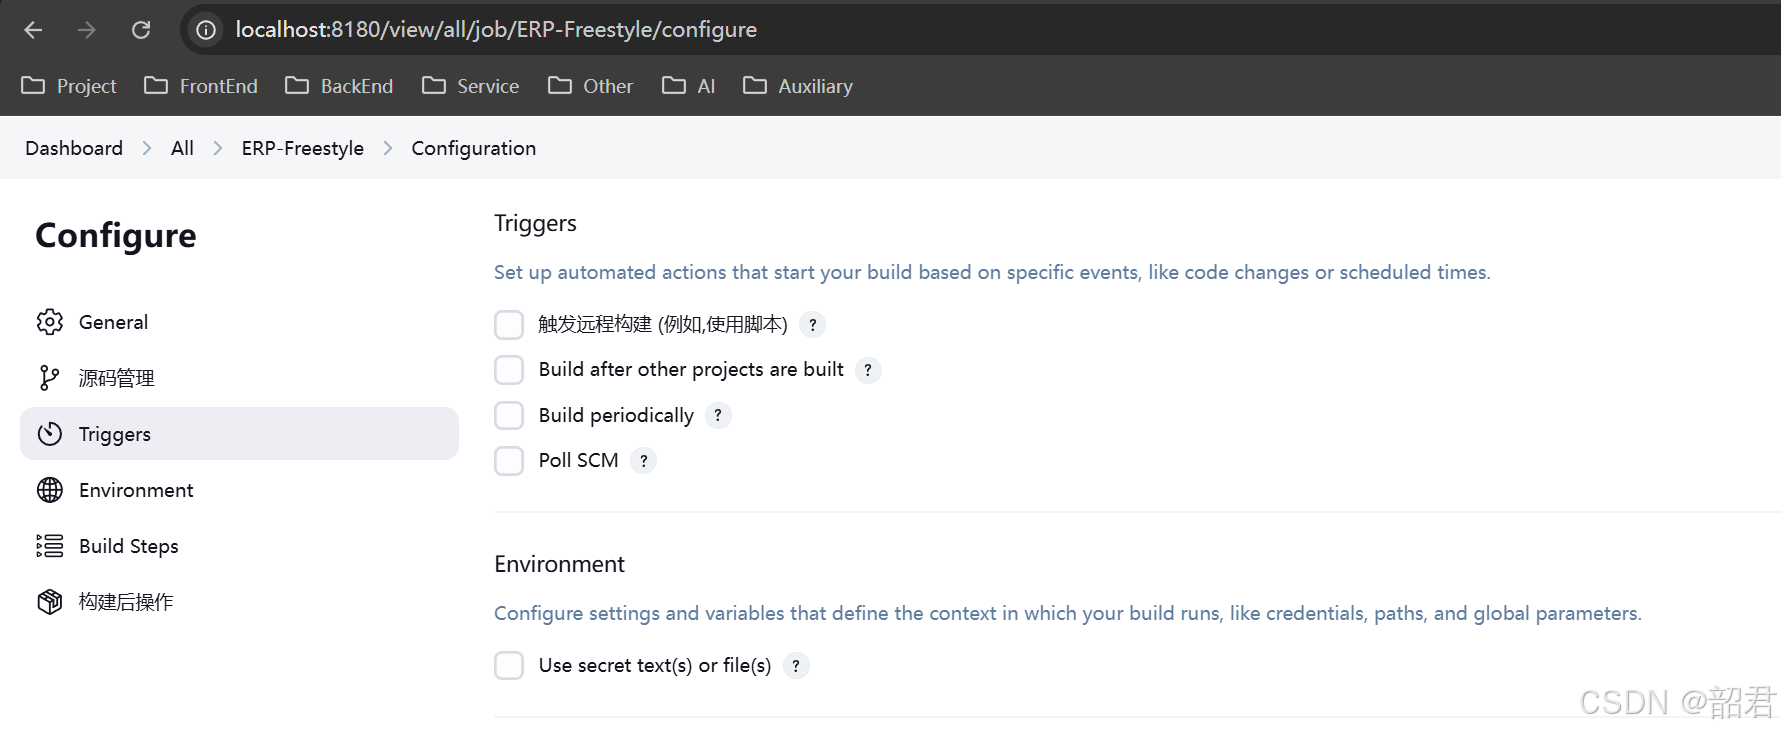This screenshot has height=732, width=1781.
Task: Open the FrontEnd bookmarks folder
Action: coord(201,86)
